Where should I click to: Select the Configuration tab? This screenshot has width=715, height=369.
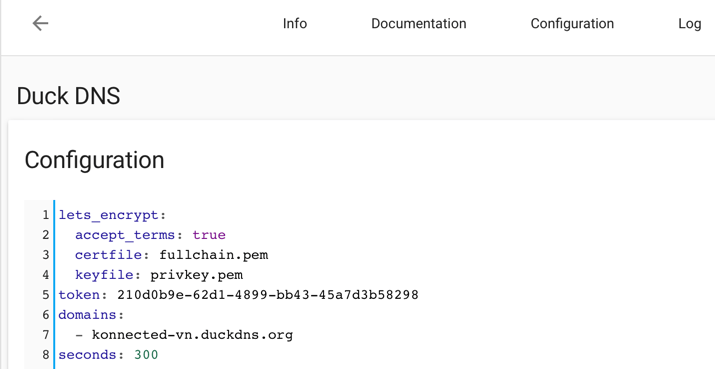(572, 24)
